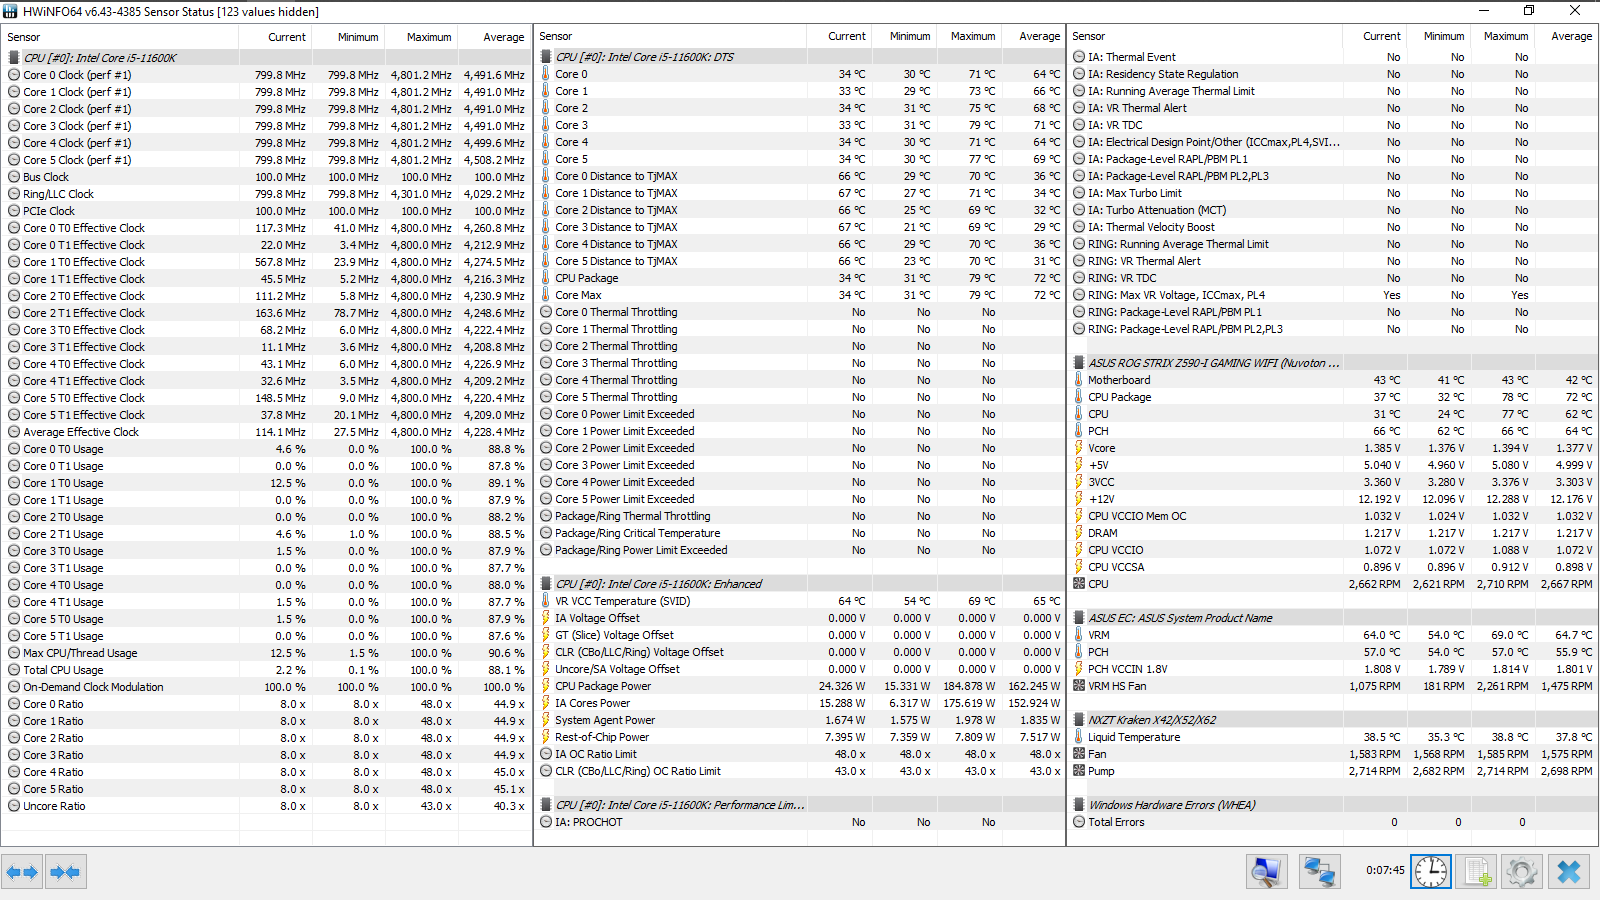Viewport: 1600px width, 900px height.
Task: Select the Performance Lim... section header
Action: click(800, 805)
